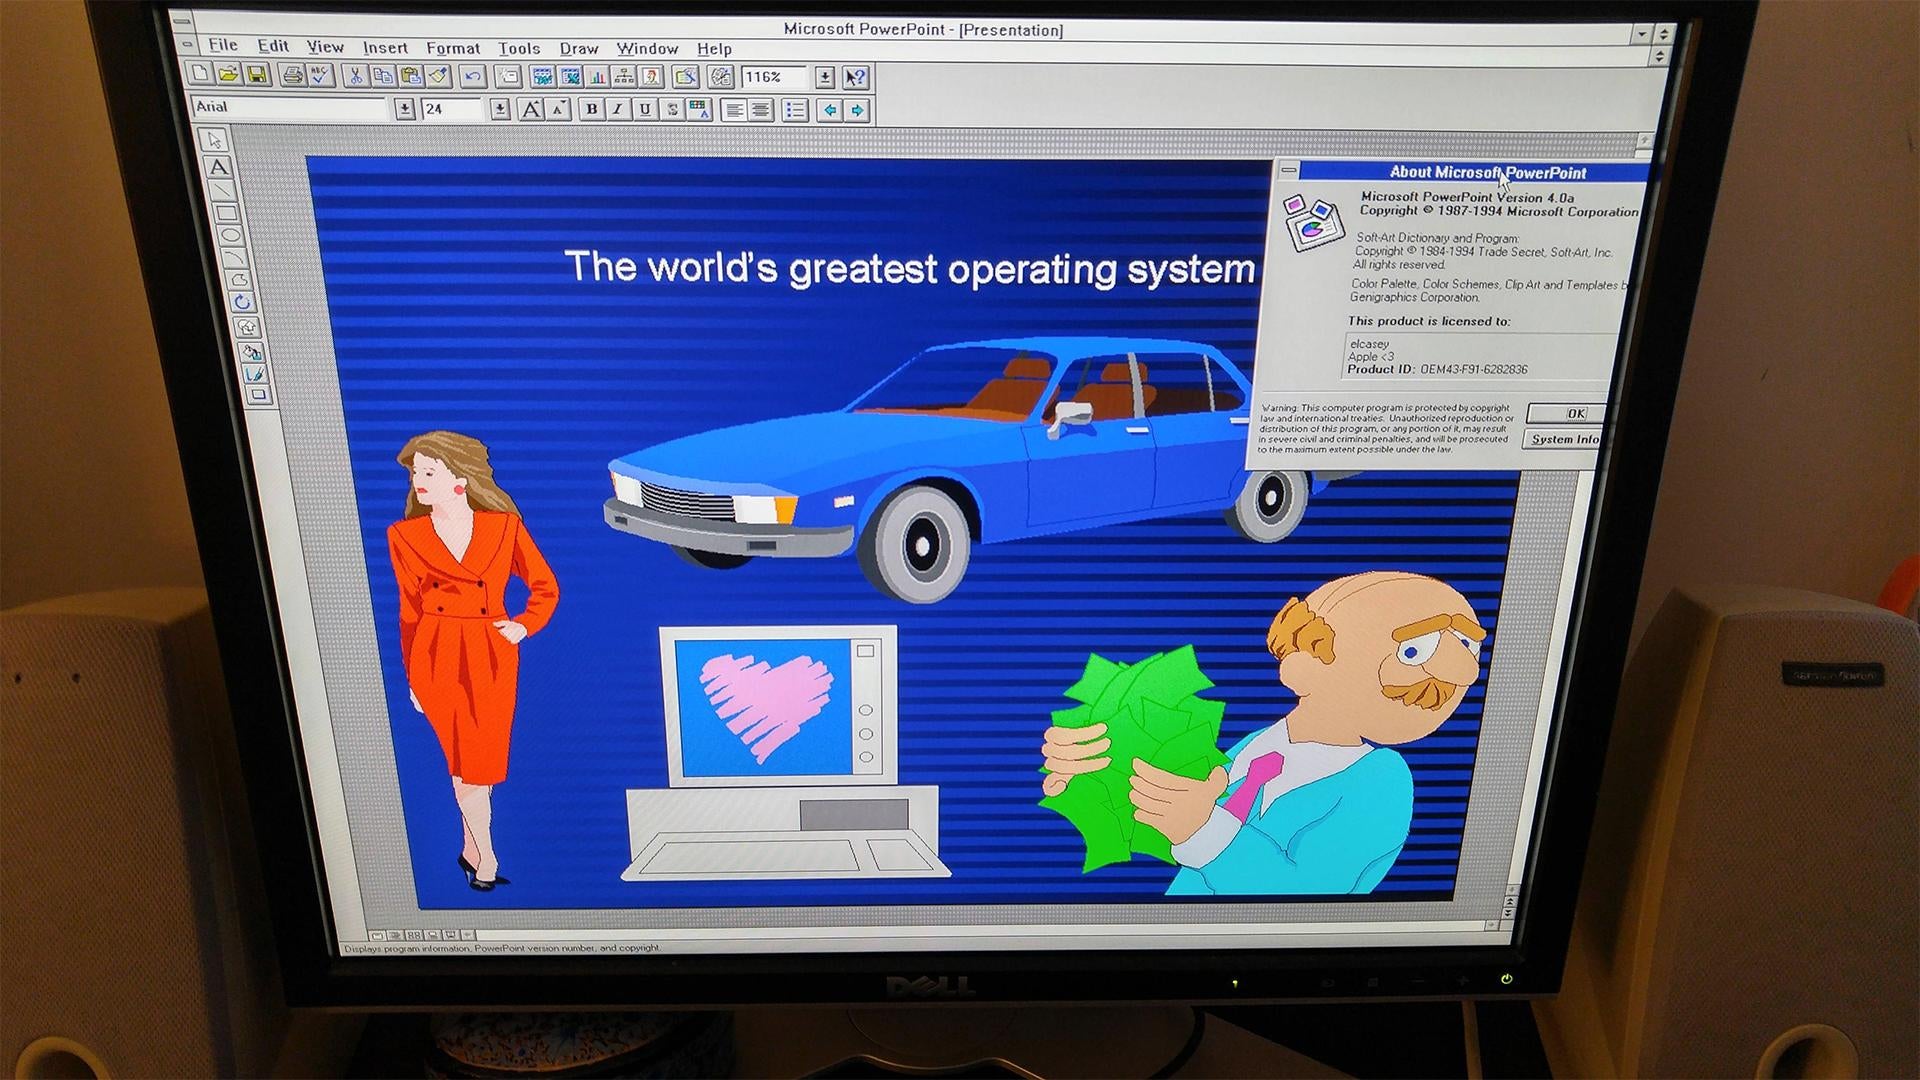Toggle Text Shadow formatting
1920x1080 pixels.
coord(672,109)
